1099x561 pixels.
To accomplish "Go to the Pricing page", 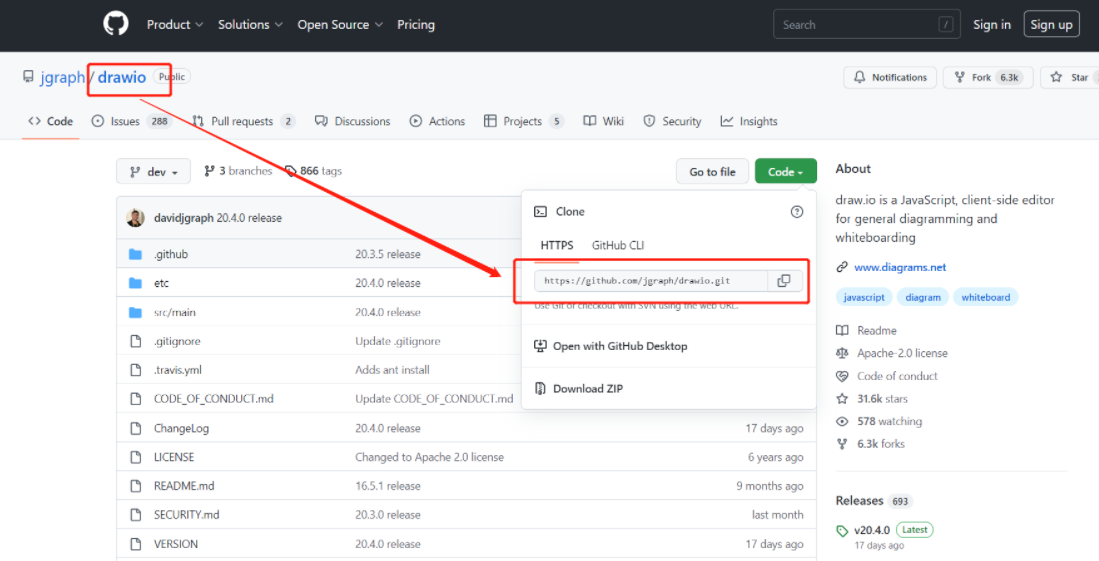I will pos(416,25).
